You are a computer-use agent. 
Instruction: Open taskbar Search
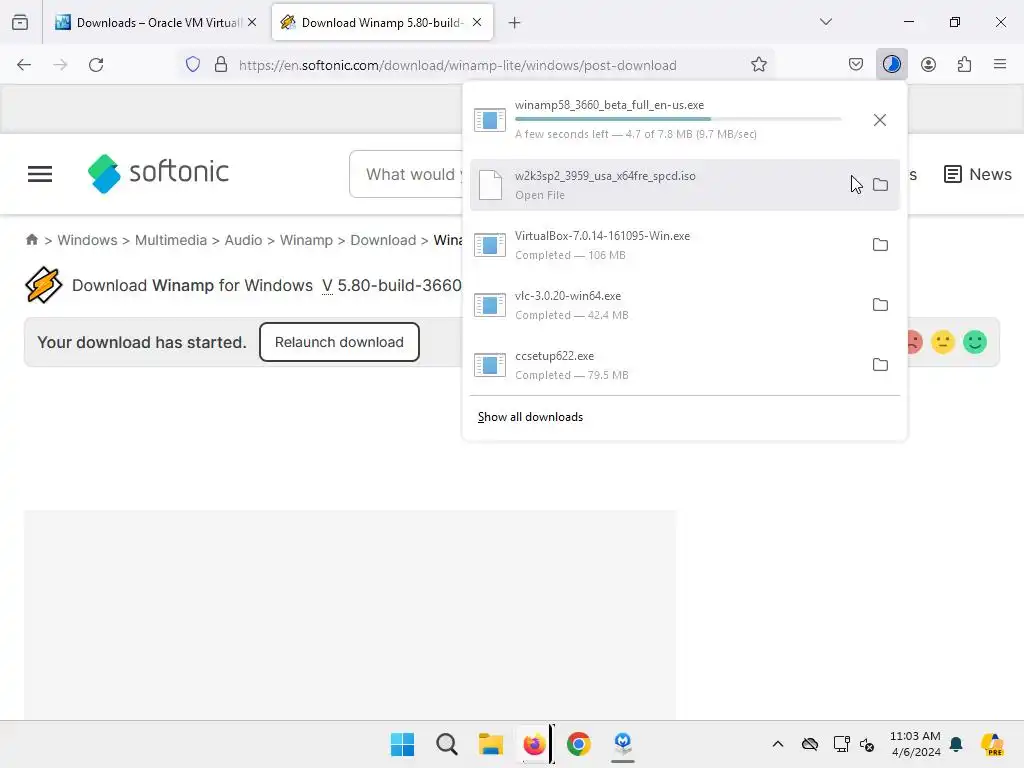447,744
